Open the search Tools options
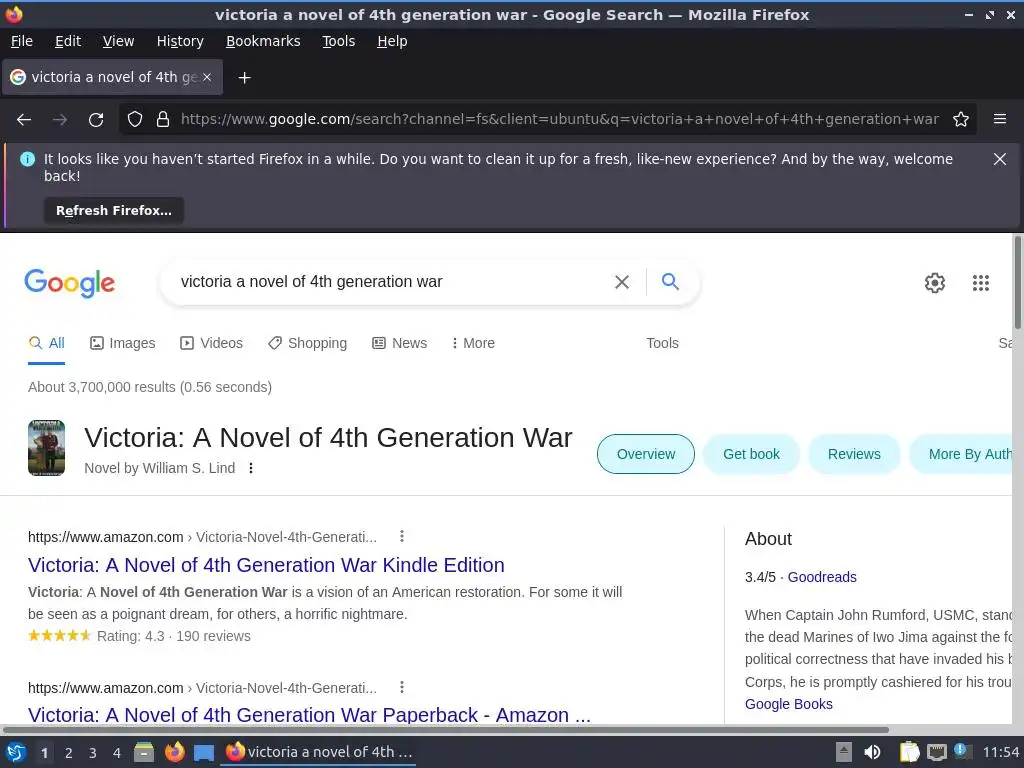This screenshot has width=1024, height=768. [x=662, y=344]
